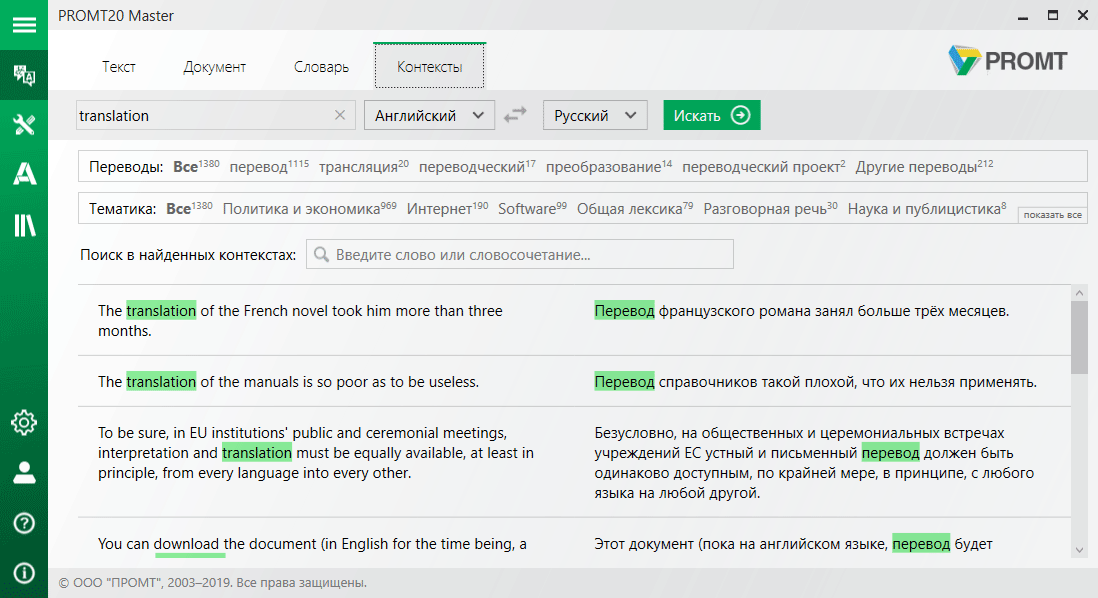Click the PROMT logo
The image size is (1098, 598).
pyautogui.click(x=1007, y=61)
